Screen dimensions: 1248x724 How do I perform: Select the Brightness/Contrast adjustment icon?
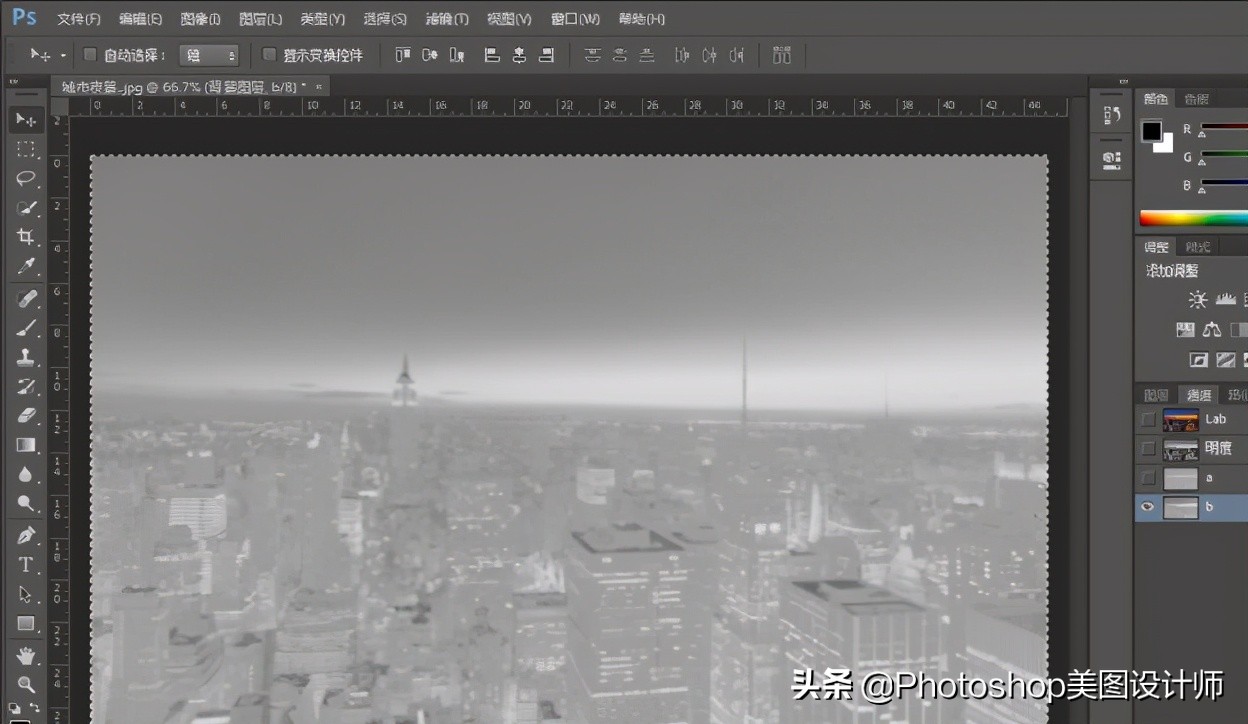pyautogui.click(x=1197, y=299)
